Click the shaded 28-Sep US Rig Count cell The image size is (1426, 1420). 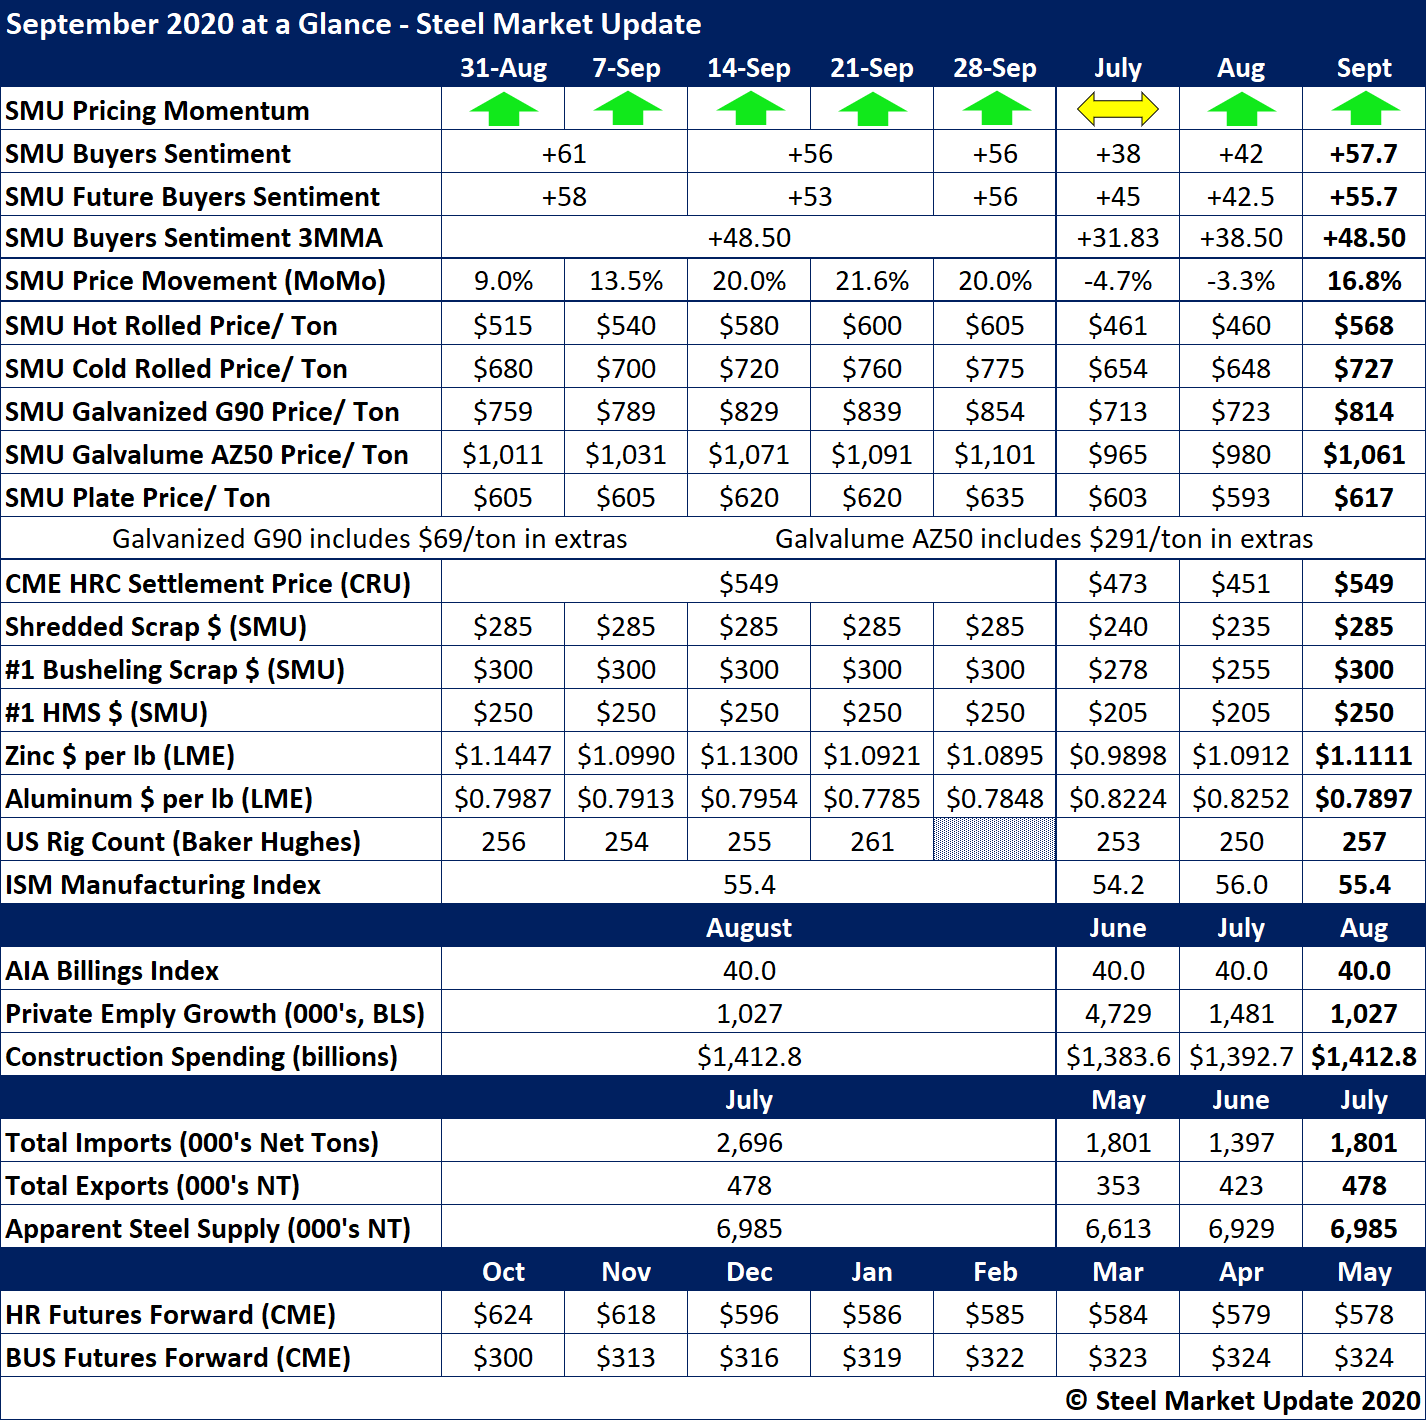995,840
